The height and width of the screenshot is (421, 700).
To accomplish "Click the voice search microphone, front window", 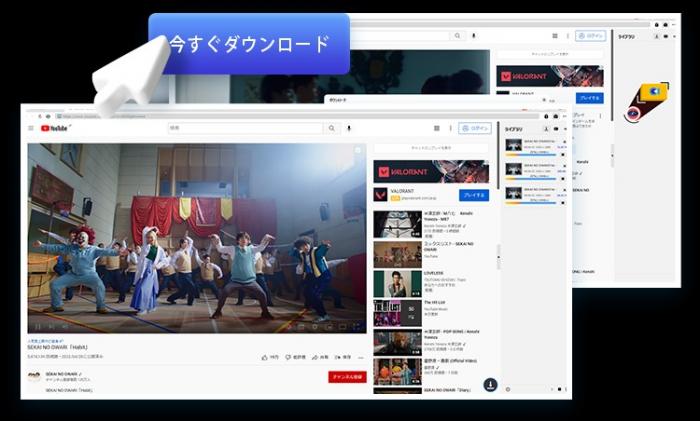I will click(x=349, y=128).
